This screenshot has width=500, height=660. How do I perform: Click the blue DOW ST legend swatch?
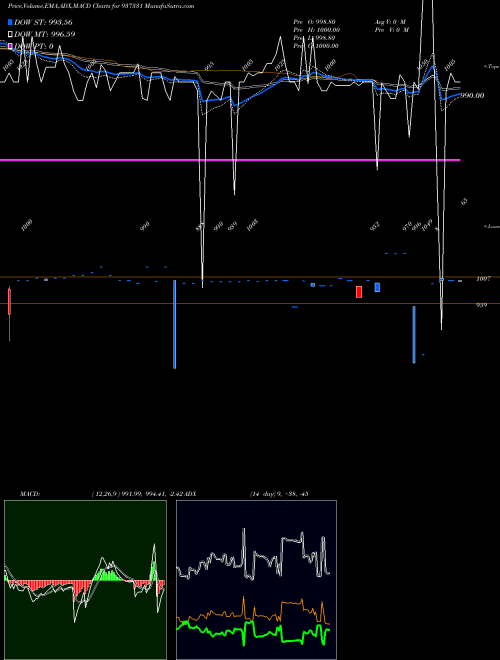(x=10, y=22)
